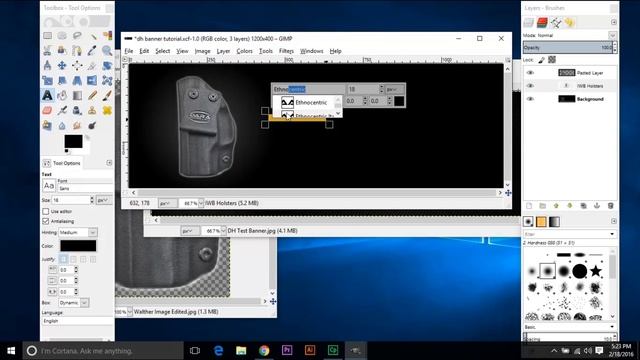The height and width of the screenshot is (360, 640).
Task: Select the Pencil tool
Action: coord(92,95)
